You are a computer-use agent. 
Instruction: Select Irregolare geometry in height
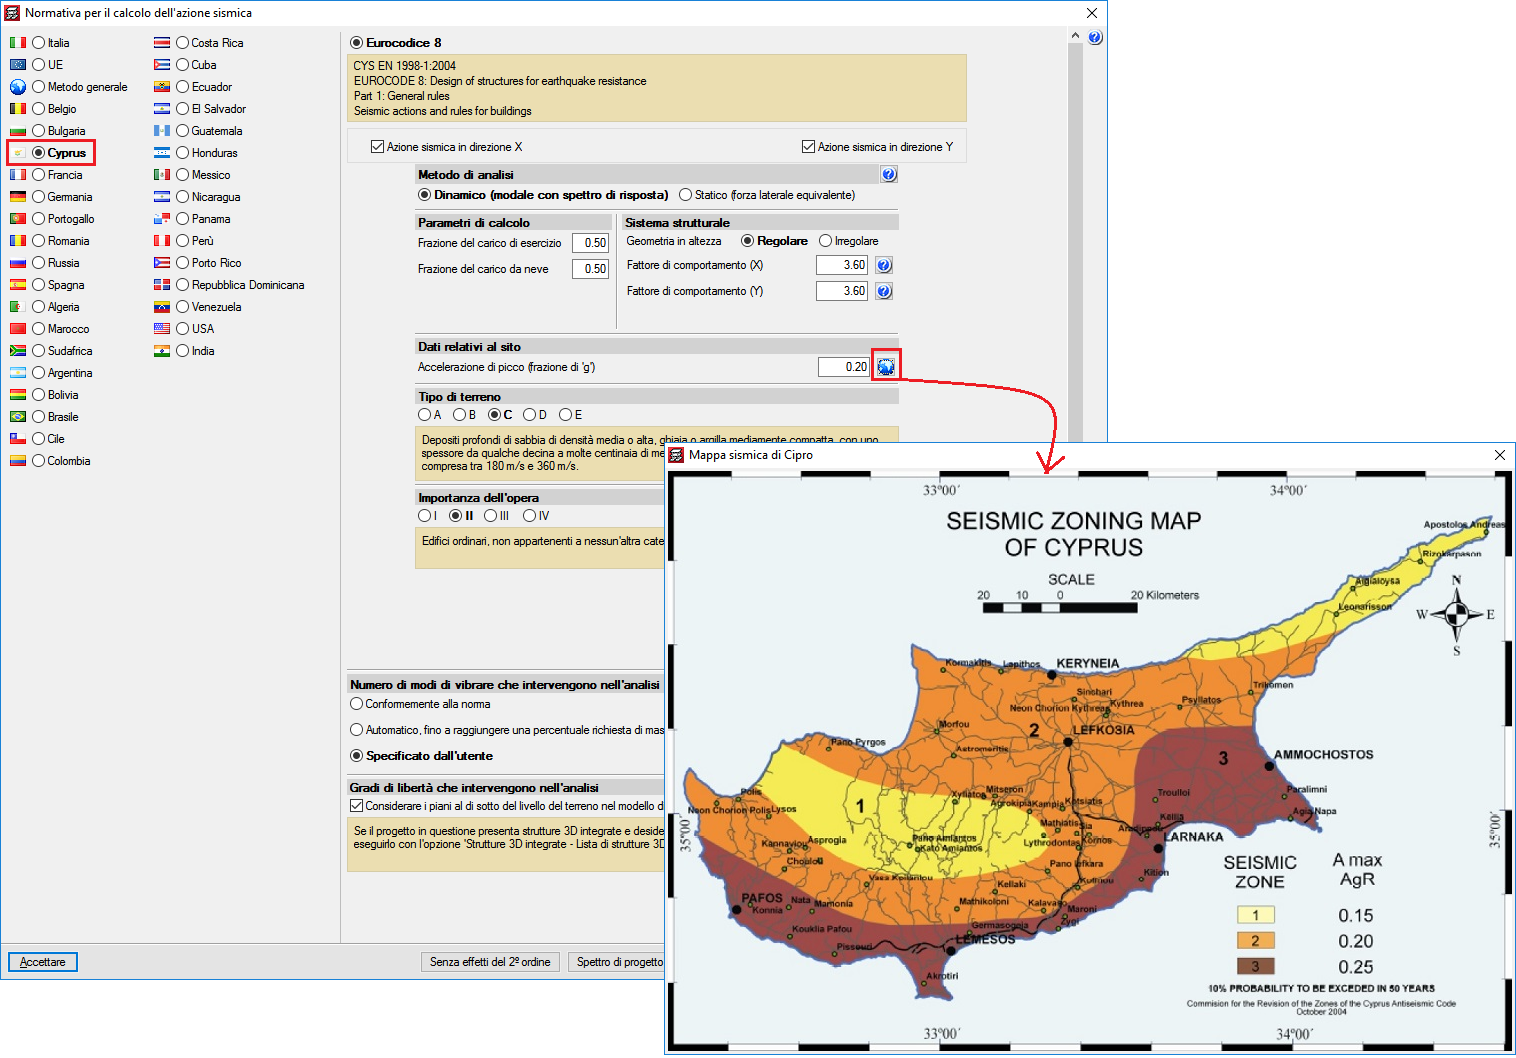(825, 241)
